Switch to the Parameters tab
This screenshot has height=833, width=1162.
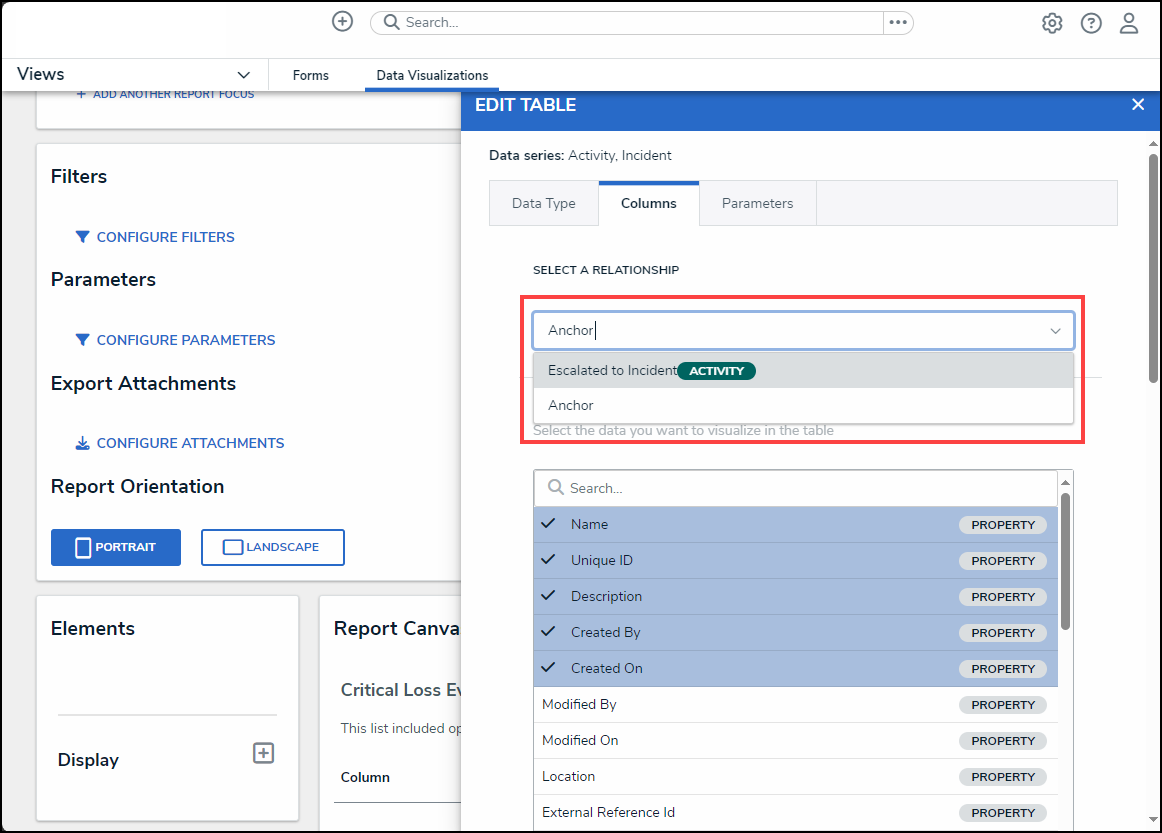tap(757, 203)
